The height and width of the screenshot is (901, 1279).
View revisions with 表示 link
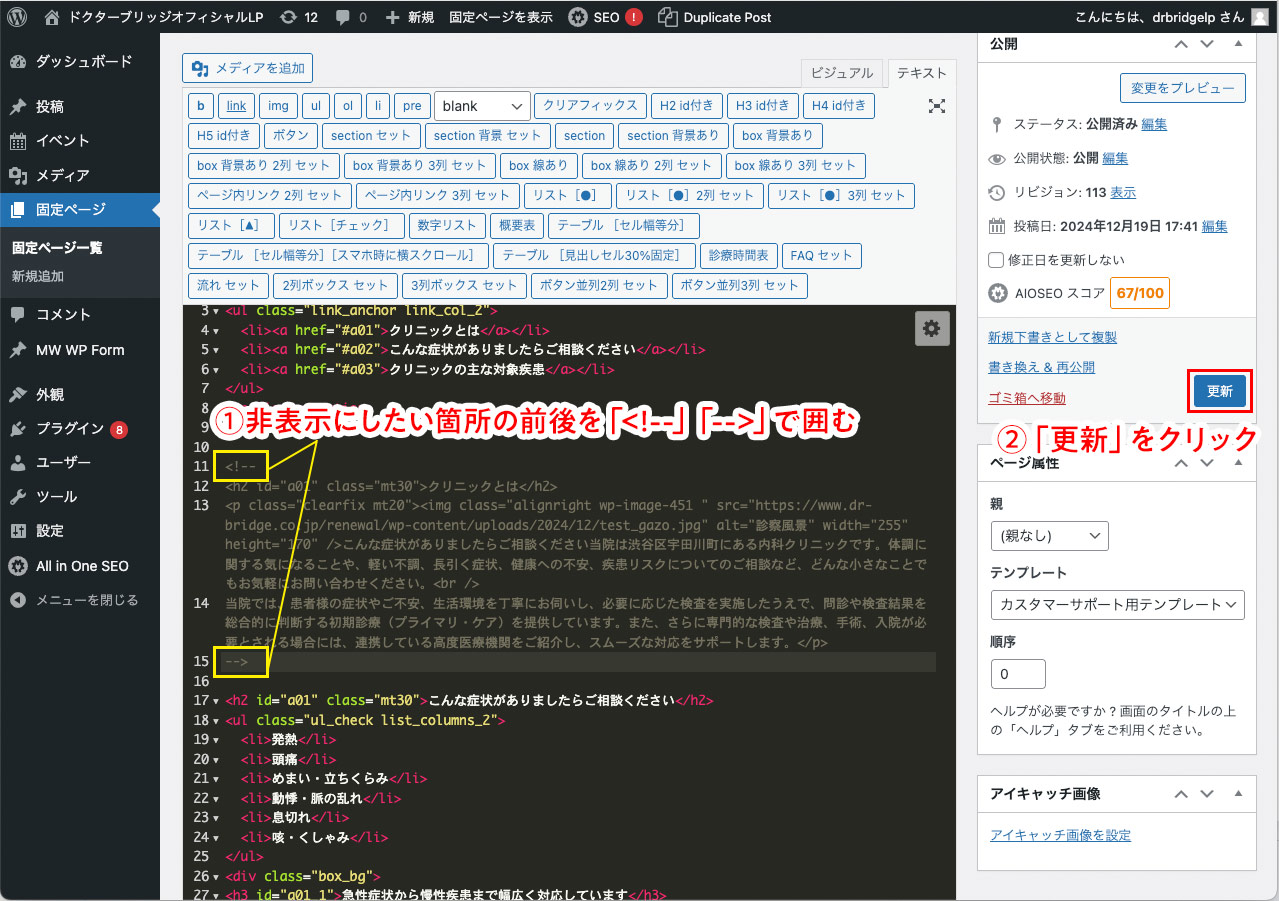(x=1123, y=192)
